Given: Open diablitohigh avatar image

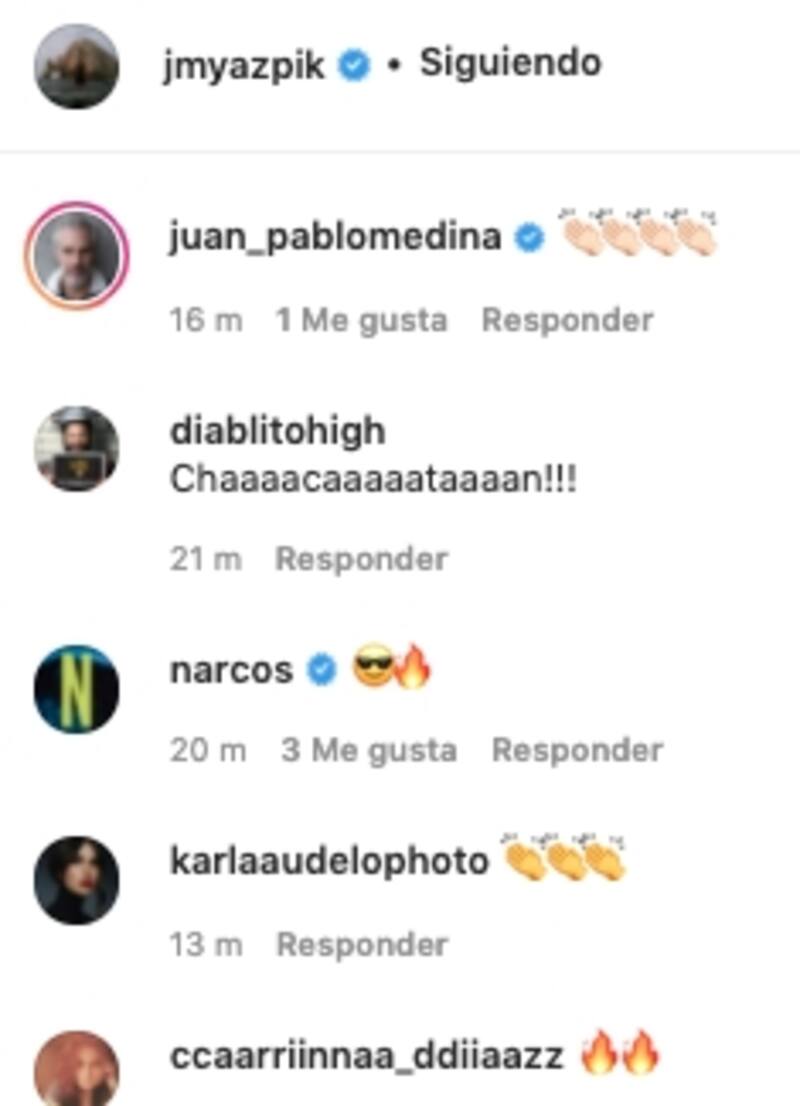Looking at the screenshot, I should (x=76, y=449).
